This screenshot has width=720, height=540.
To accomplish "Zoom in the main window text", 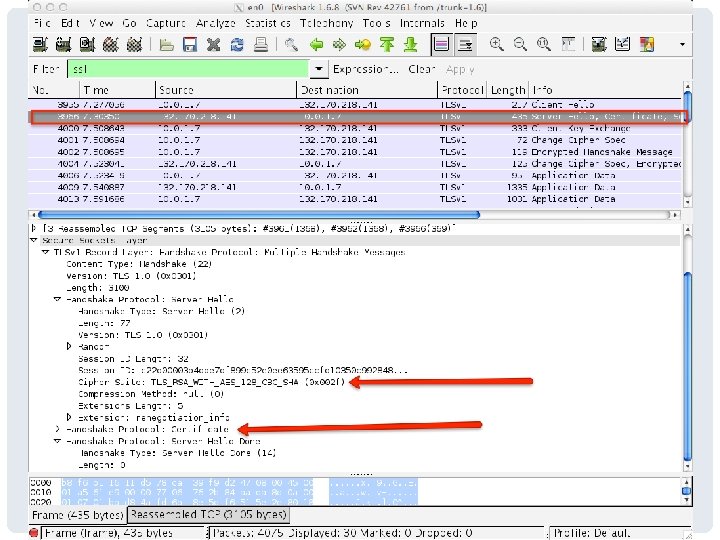I will click(496, 44).
